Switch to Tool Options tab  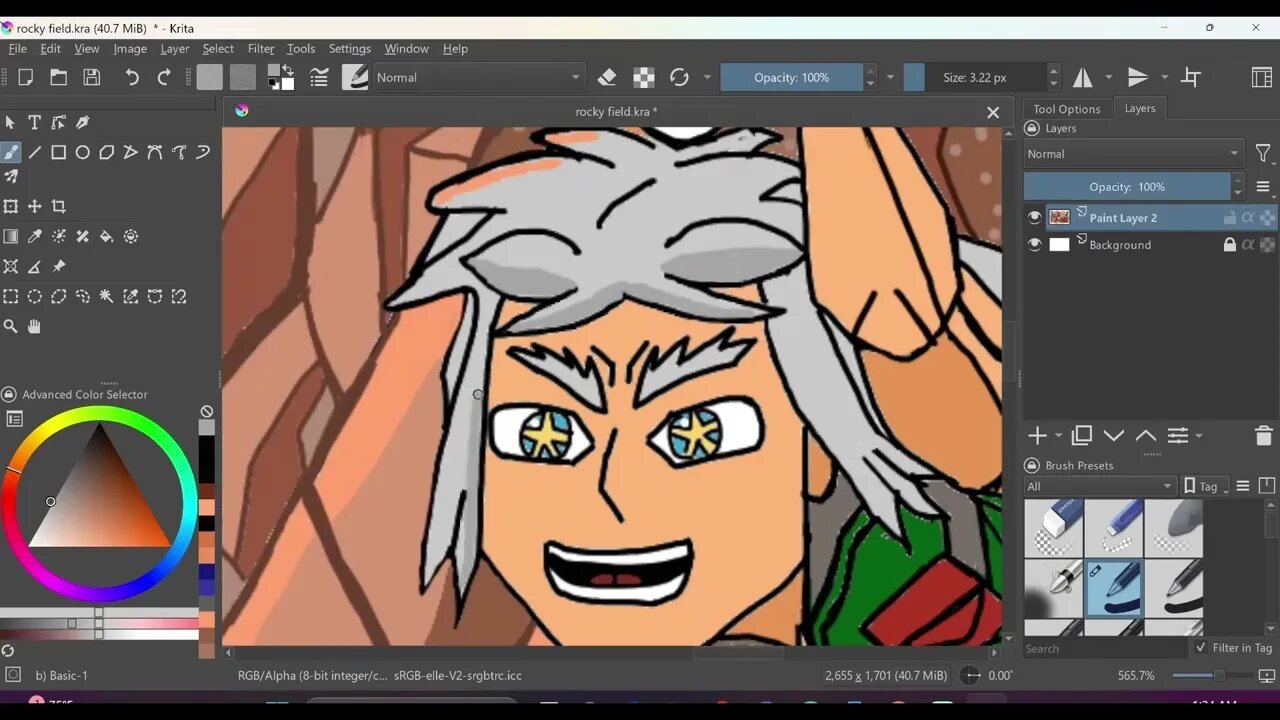tap(1066, 109)
